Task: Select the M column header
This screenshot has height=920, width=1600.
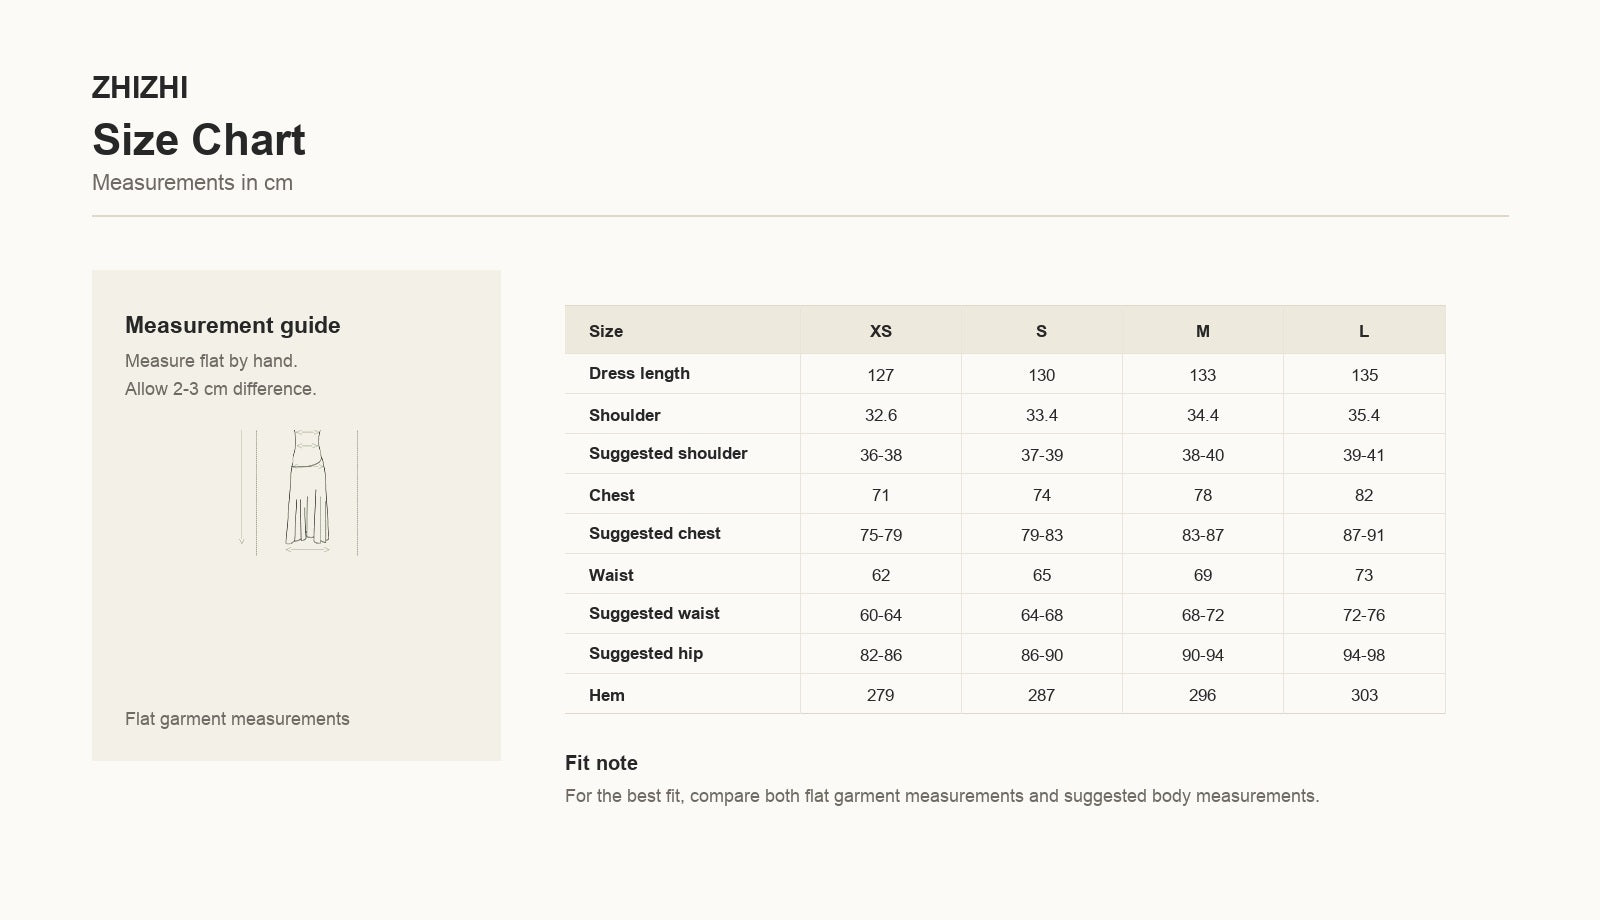Action: [x=1203, y=331]
